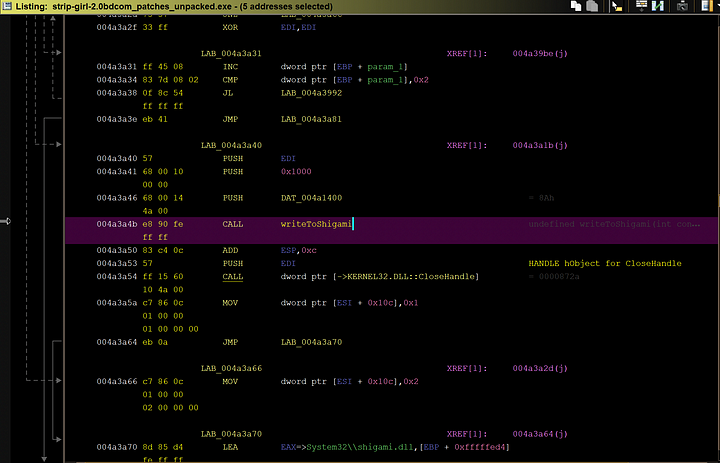Follow XREF 004a3a1b(j)
This screenshot has height=463, width=720.
coord(540,146)
